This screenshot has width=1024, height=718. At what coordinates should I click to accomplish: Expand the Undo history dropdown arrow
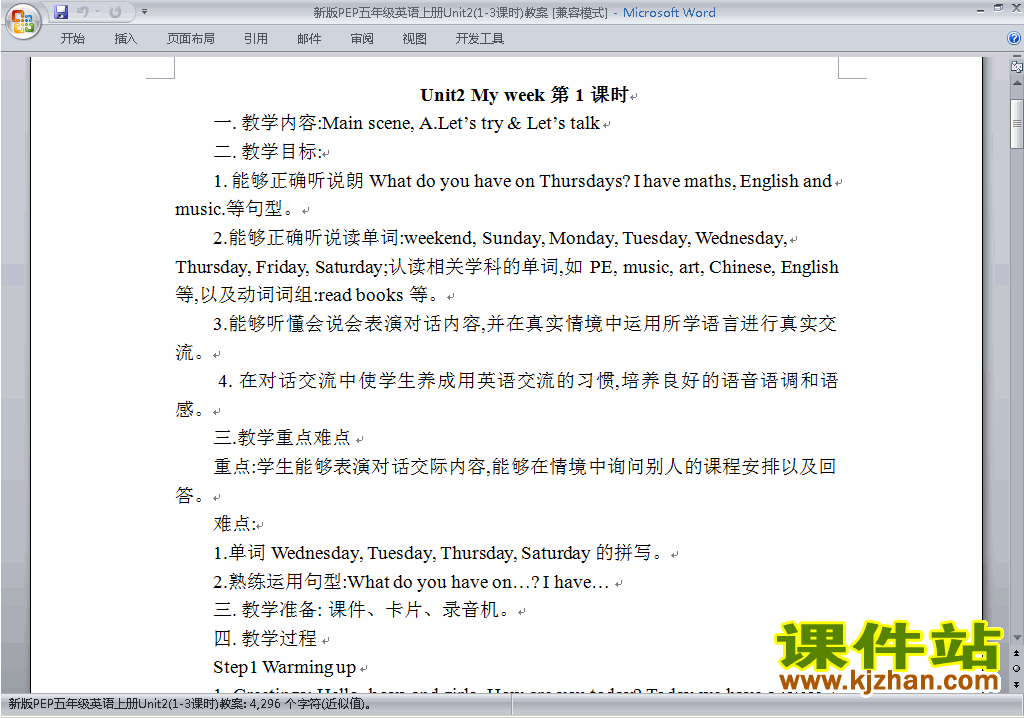pyautogui.click(x=97, y=12)
